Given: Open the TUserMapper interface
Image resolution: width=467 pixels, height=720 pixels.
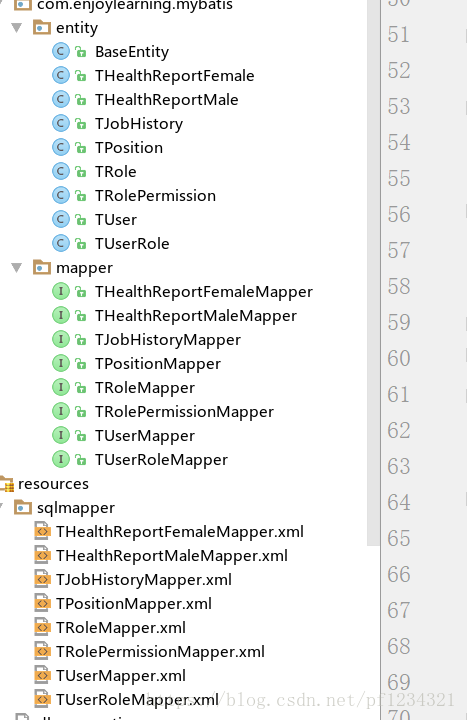Looking at the screenshot, I should (145, 436).
